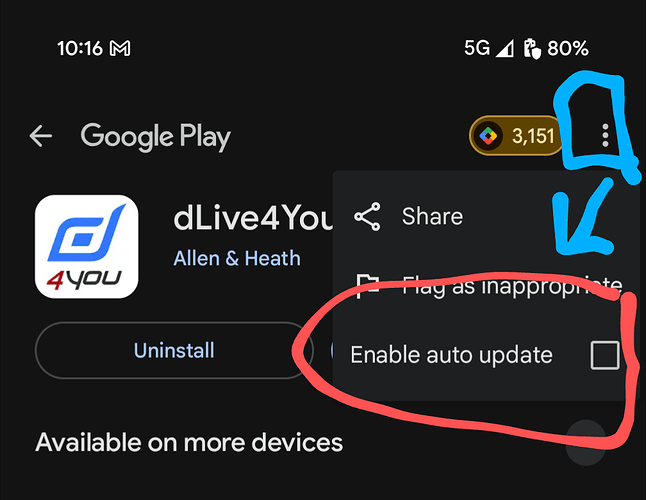Click the dLive4You app title

pos(253,218)
